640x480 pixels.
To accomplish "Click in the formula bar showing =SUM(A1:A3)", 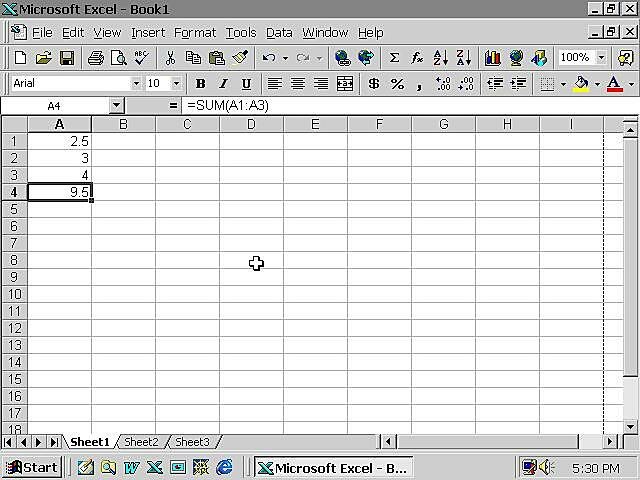I will pos(410,106).
